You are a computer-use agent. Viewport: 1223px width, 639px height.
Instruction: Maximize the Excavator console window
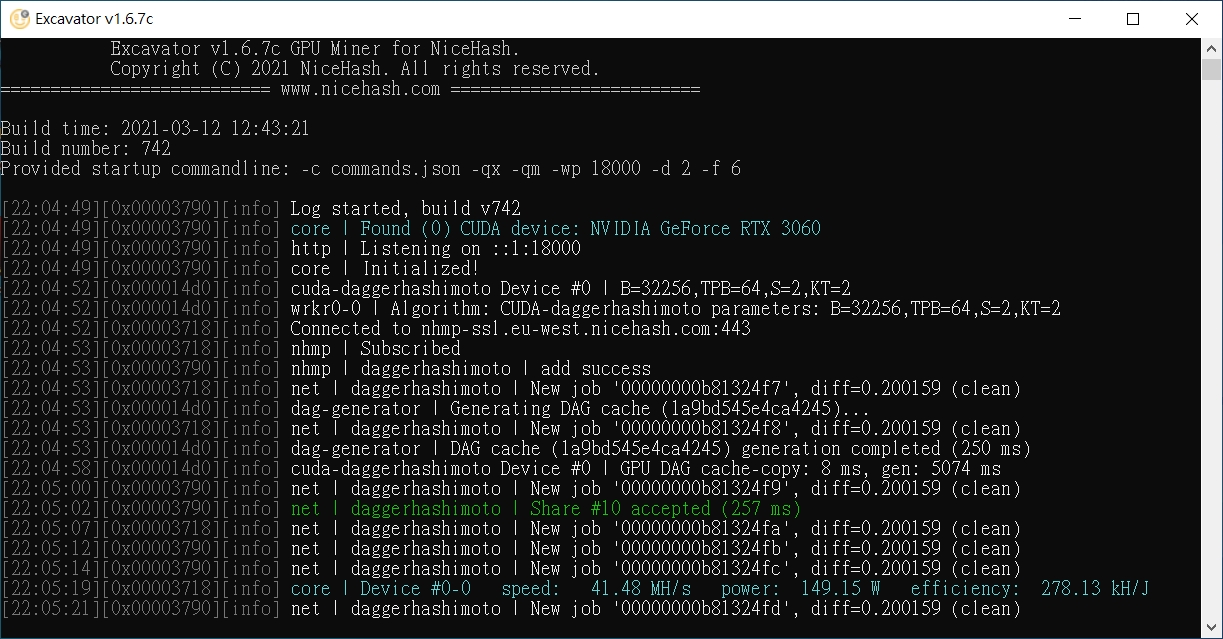1133,19
